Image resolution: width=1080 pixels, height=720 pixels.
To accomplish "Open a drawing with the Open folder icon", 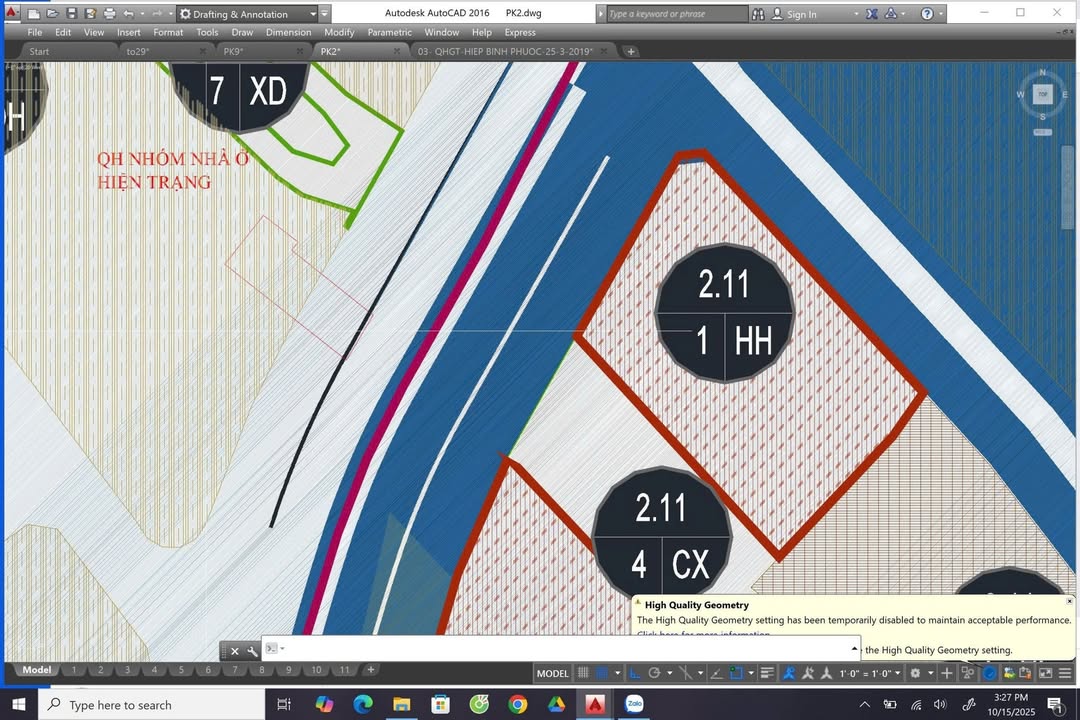I will click(x=52, y=14).
